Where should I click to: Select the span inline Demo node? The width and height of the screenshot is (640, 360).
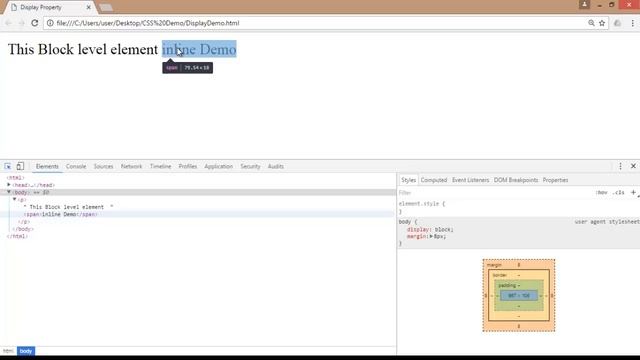pyautogui.click(x=60, y=214)
